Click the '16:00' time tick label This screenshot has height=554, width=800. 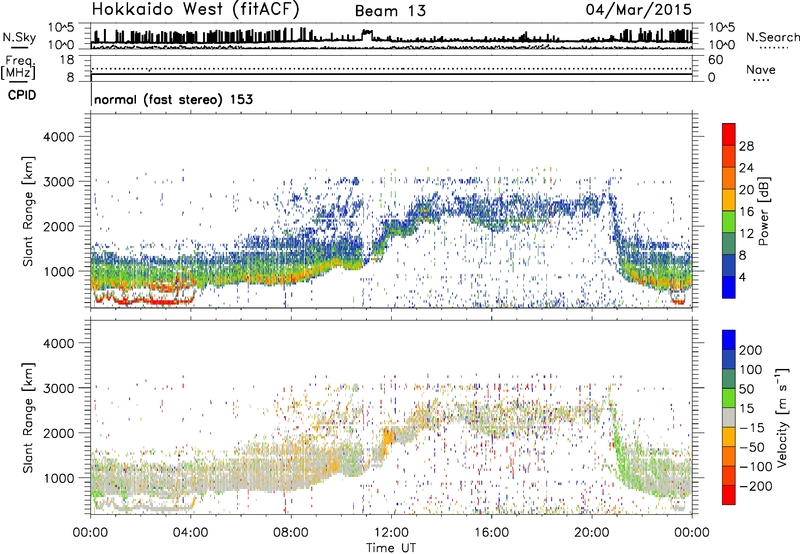tap(491, 533)
